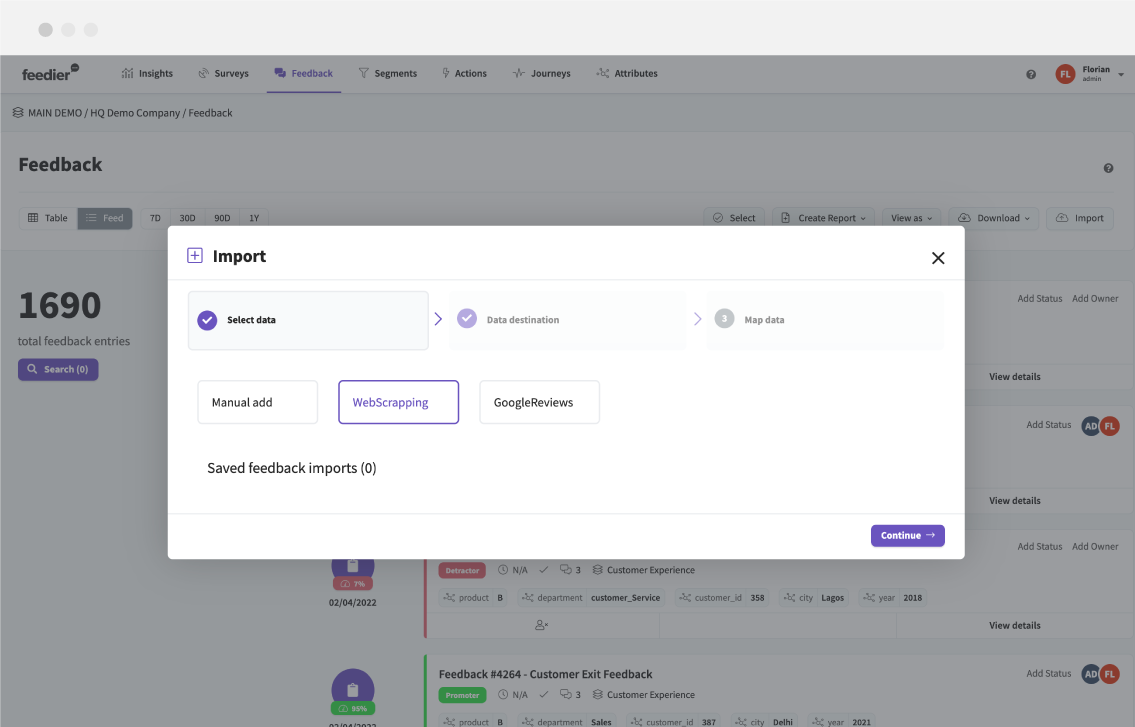Viewport: 1135px width, 727px height.
Task: Click the FL avatar badge
Action: point(1065,73)
